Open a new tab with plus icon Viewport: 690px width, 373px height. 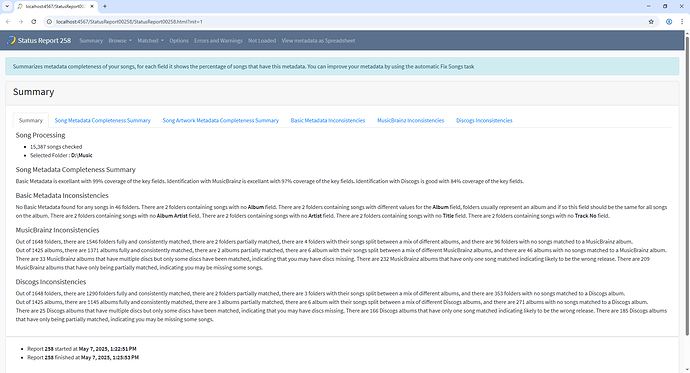105,6
